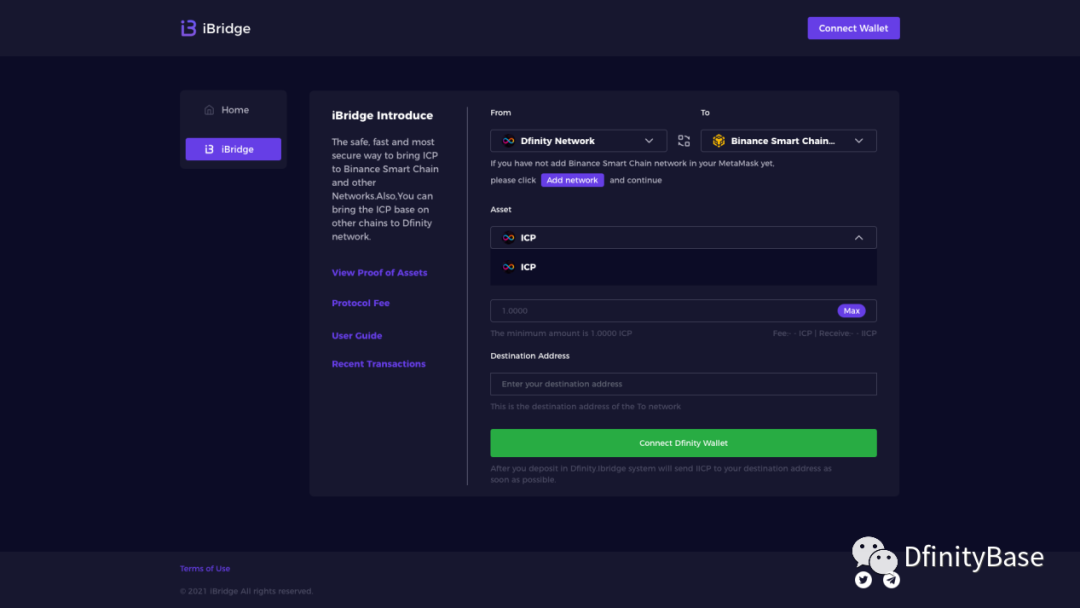Click the minimum amount 1.0000 ICP note
This screenshot has width=1080, height=608.
click(561, 333)
